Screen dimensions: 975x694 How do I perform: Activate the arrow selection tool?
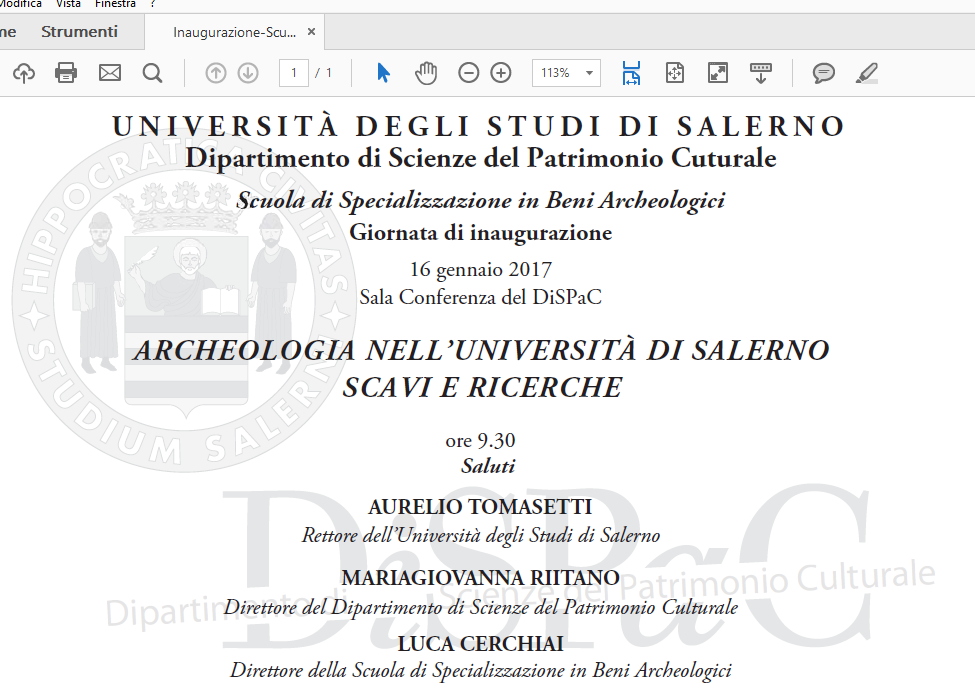coord(383,73)
